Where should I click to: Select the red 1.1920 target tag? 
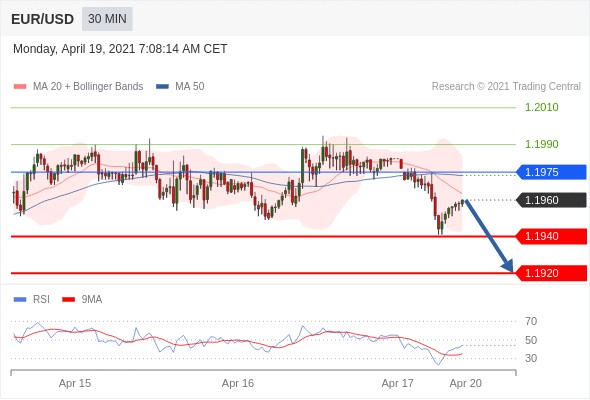pos(551,273)
